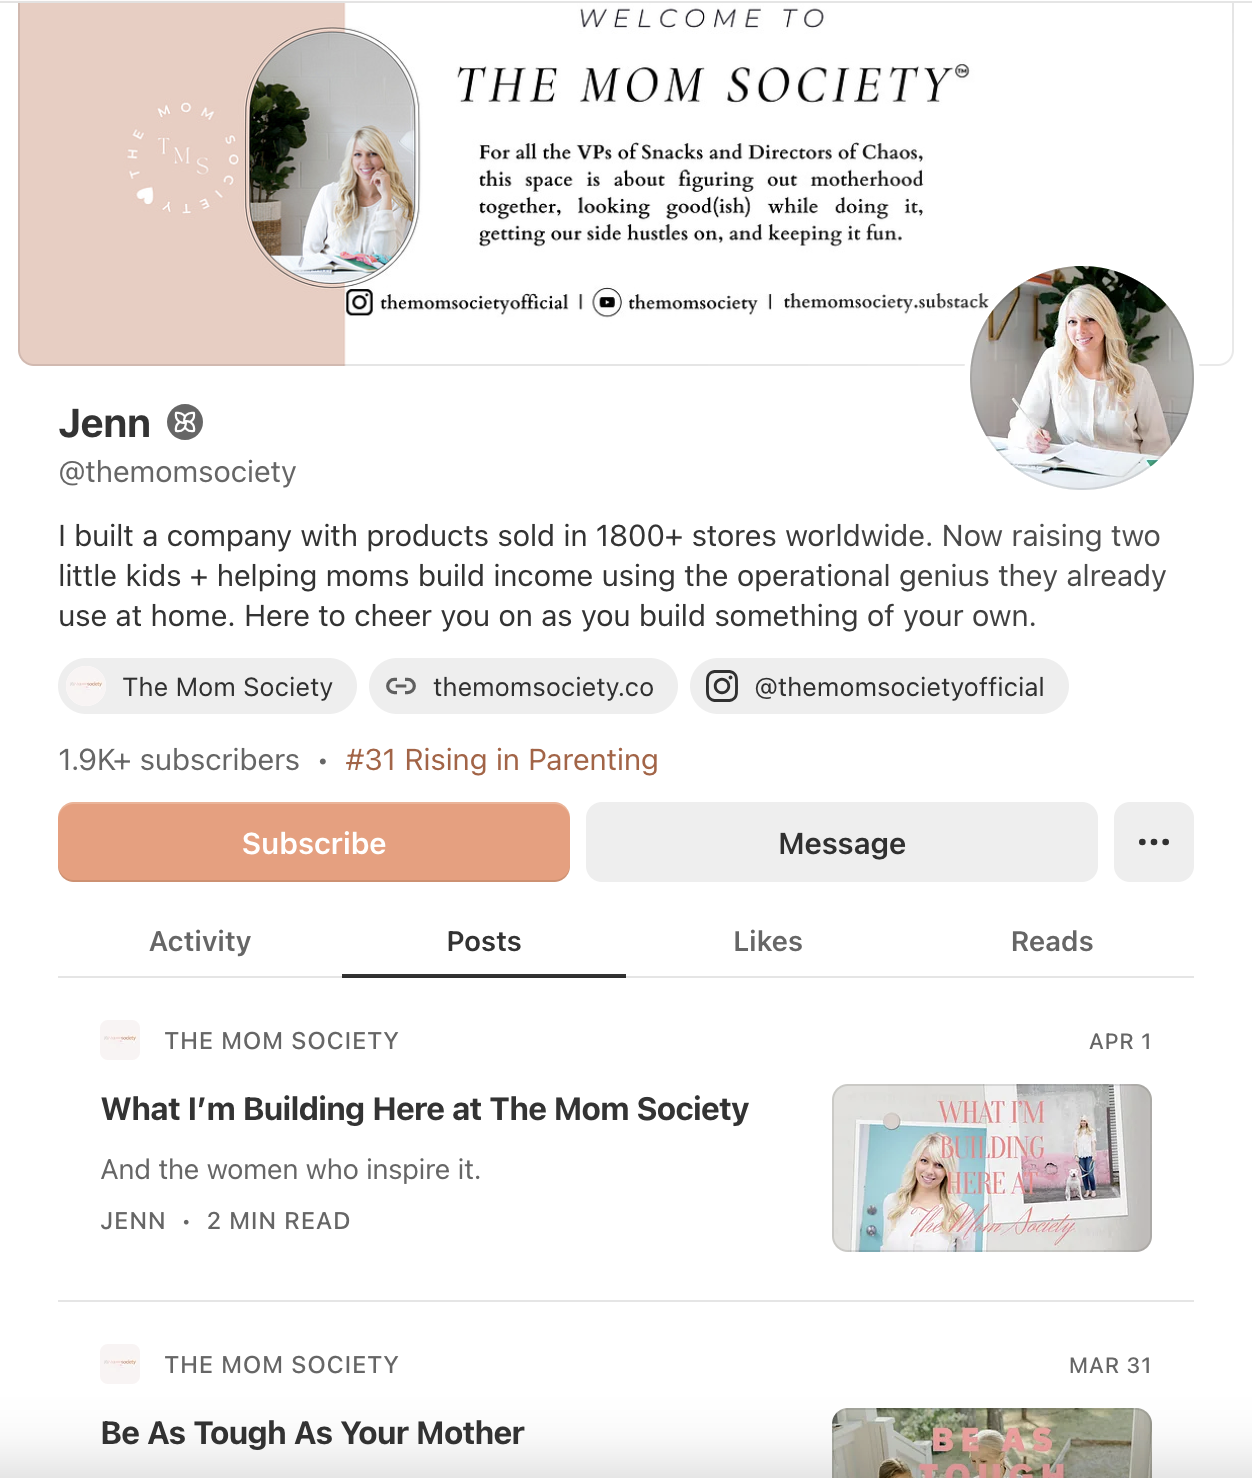This screenshot has height=1478, width=1252.
Task: Switch to the Activity tab
Action: coord(200,941)
